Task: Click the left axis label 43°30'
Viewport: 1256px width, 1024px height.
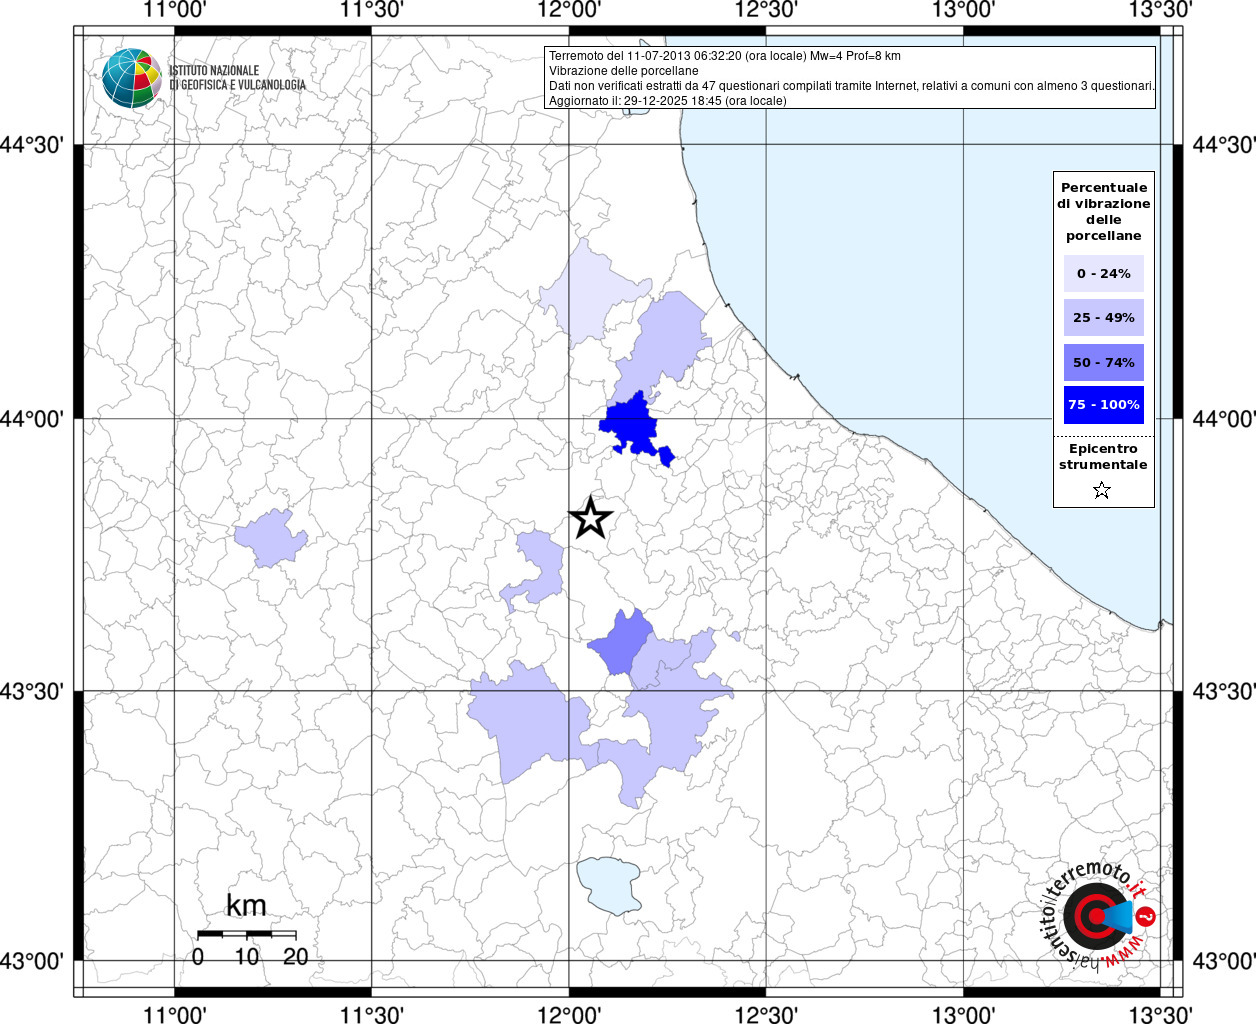Action: pyautogui.click(x=32, y=692)
